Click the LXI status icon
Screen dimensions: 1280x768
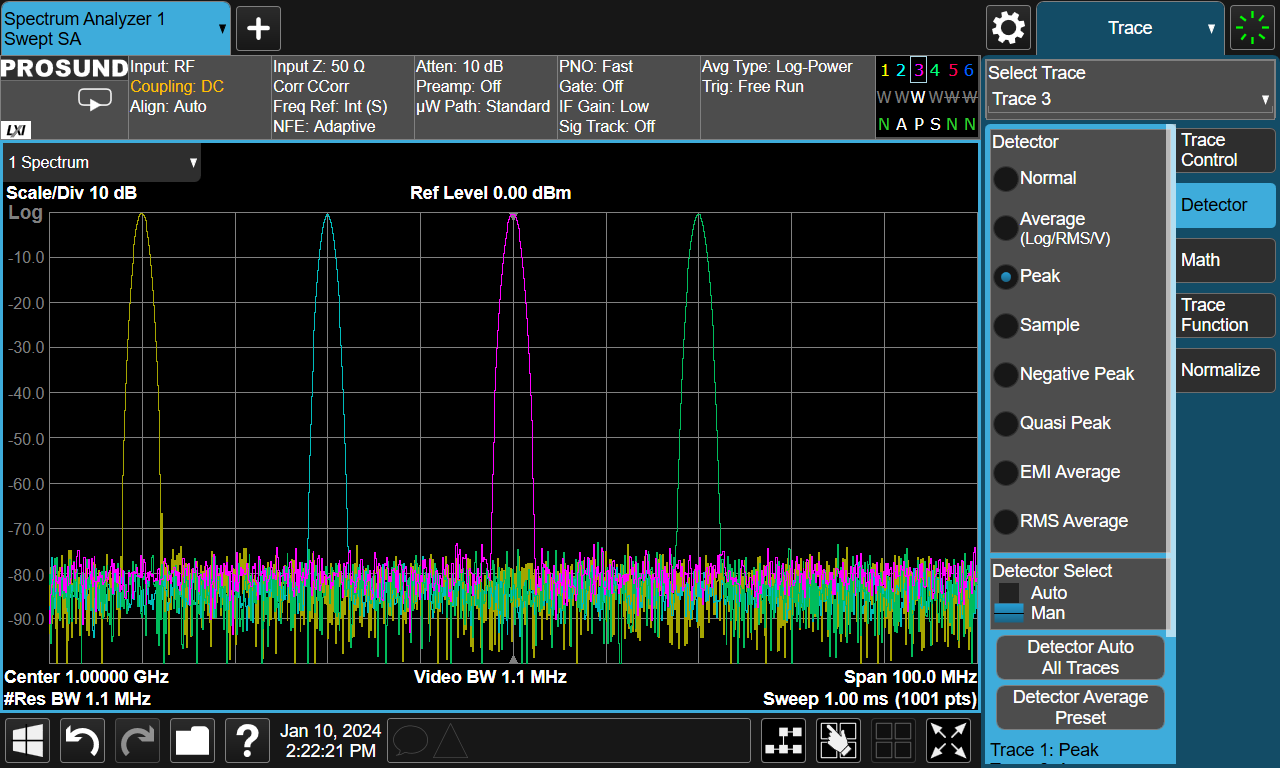[17, 130]
